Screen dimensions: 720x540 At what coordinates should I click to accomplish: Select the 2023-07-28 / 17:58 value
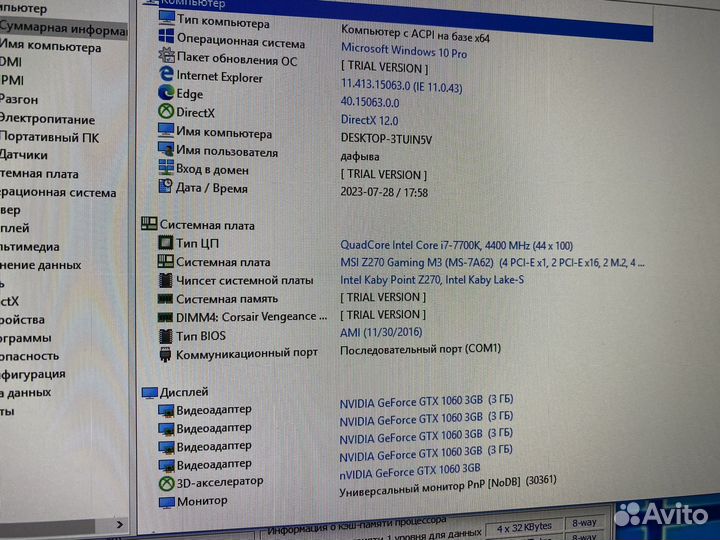[384, 192]
